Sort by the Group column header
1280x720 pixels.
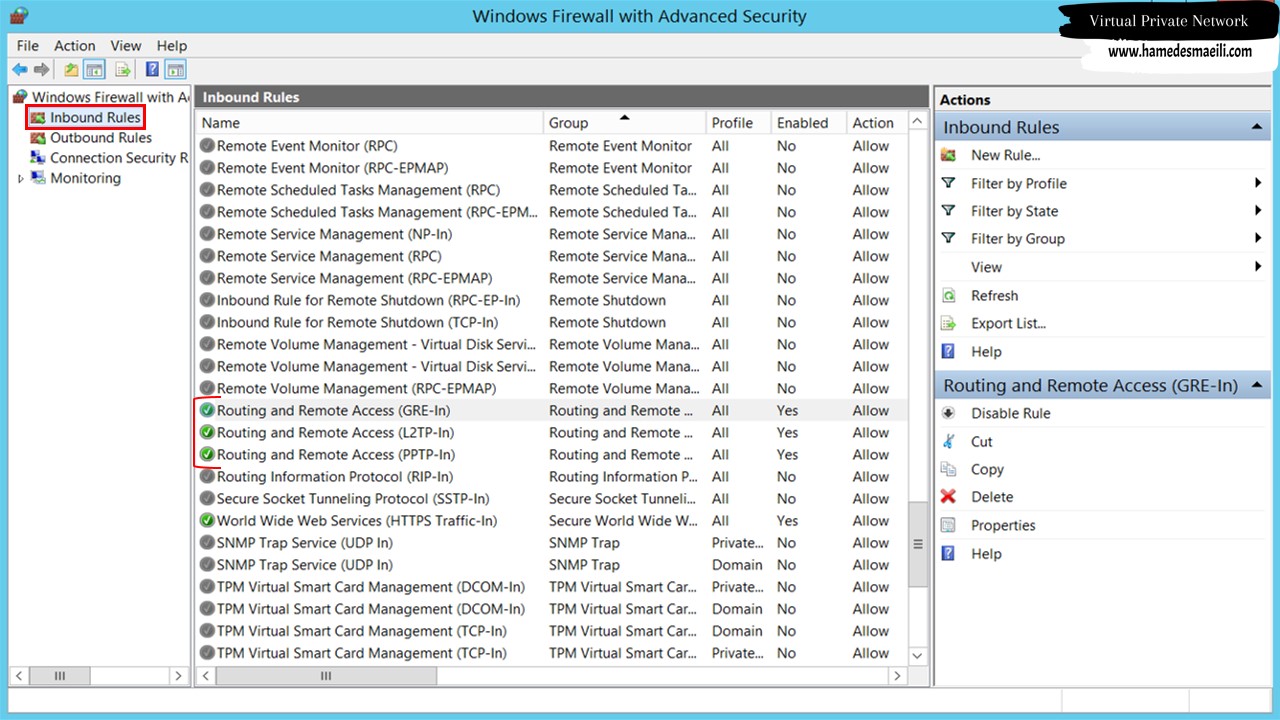click(625, 123)
